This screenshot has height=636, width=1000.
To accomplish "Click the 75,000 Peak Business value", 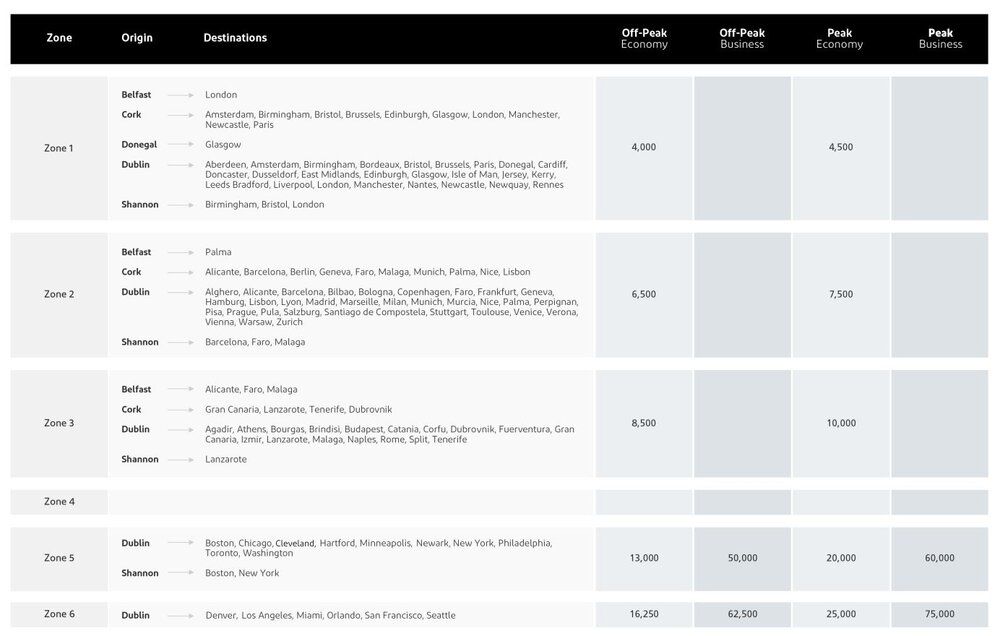I will point(940,614).
